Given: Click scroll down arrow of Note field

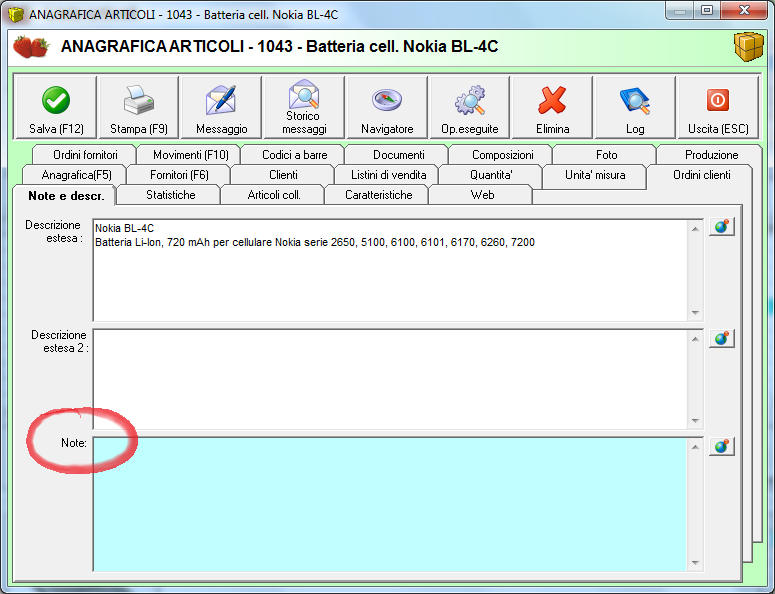Looking at the screenshot, I should pyautogui.click(x=695, y=562).
